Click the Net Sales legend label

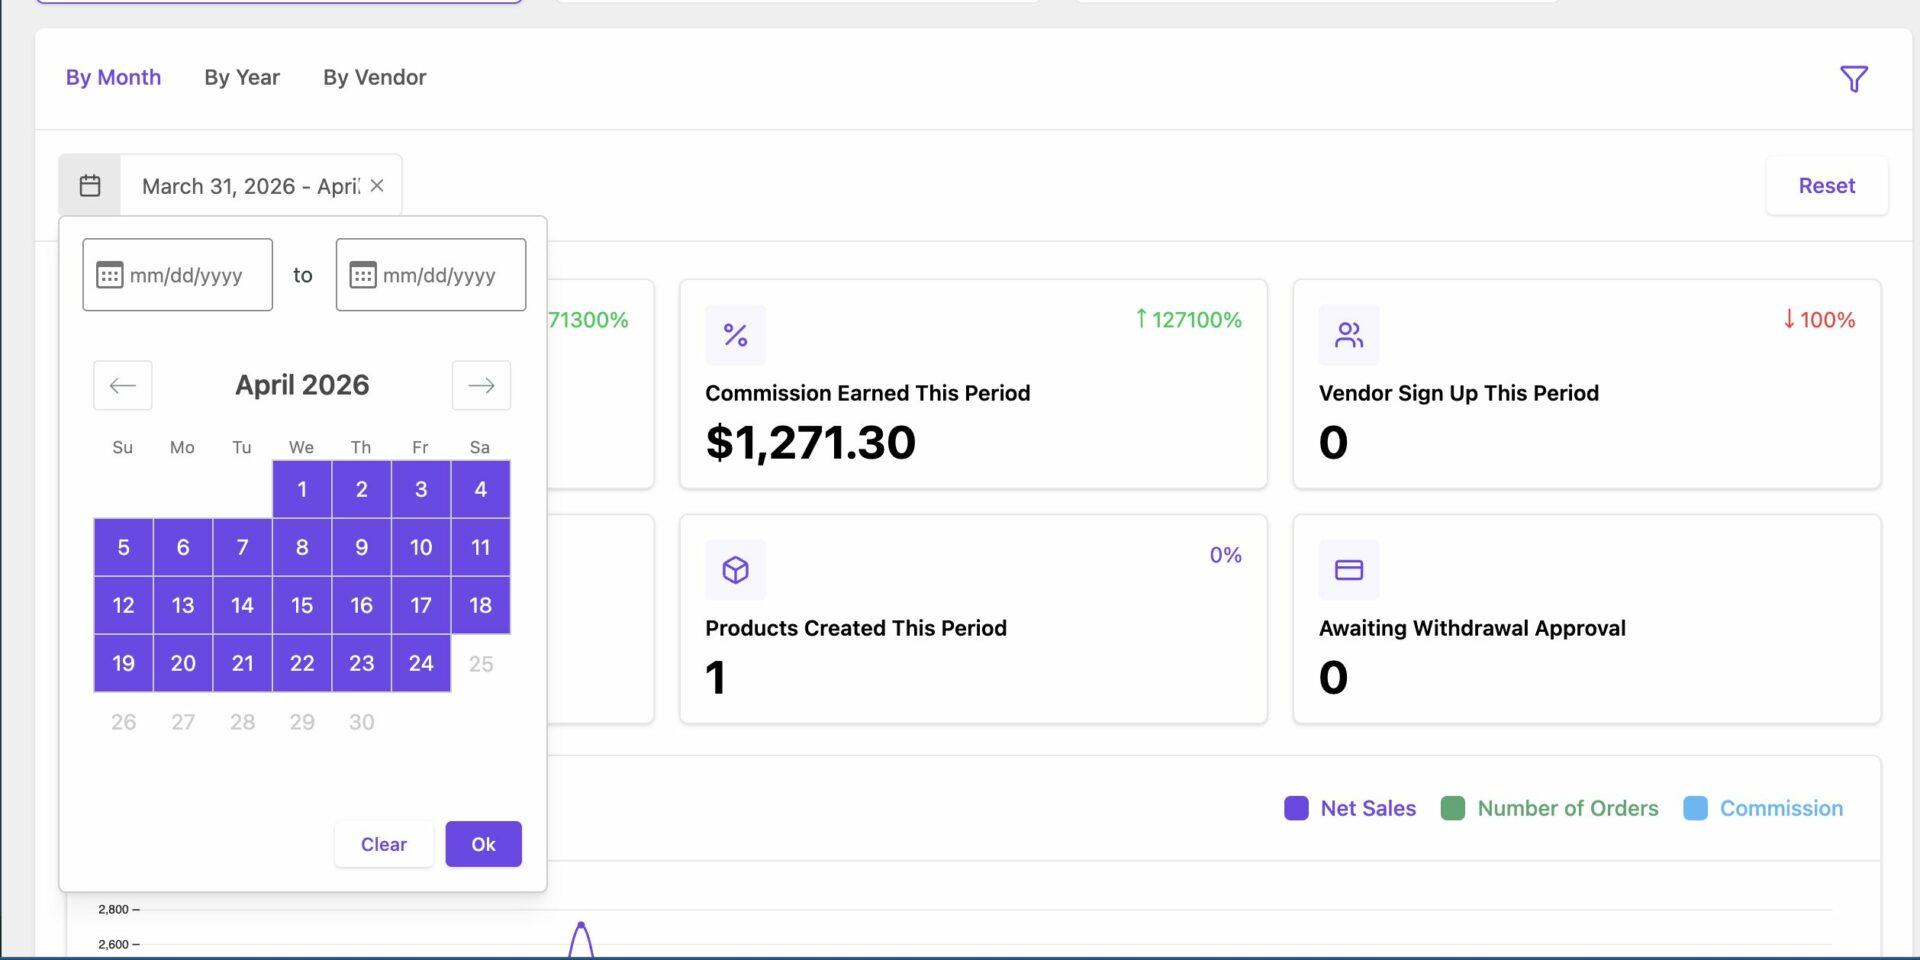coord(1368,808)
